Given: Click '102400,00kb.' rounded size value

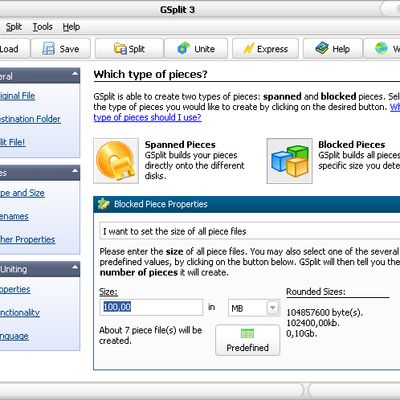Looking at the screenshot, I should tap(313, 323).
